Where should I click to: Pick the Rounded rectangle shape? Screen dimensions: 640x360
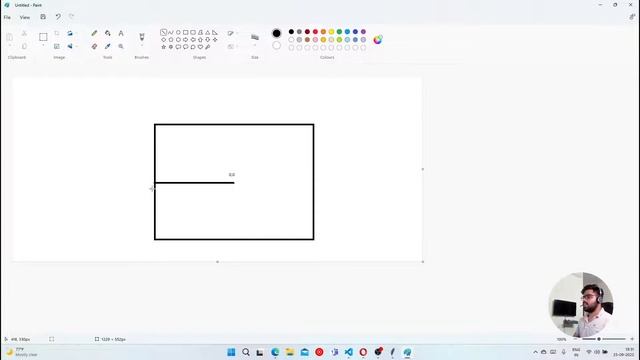point(193,32)
